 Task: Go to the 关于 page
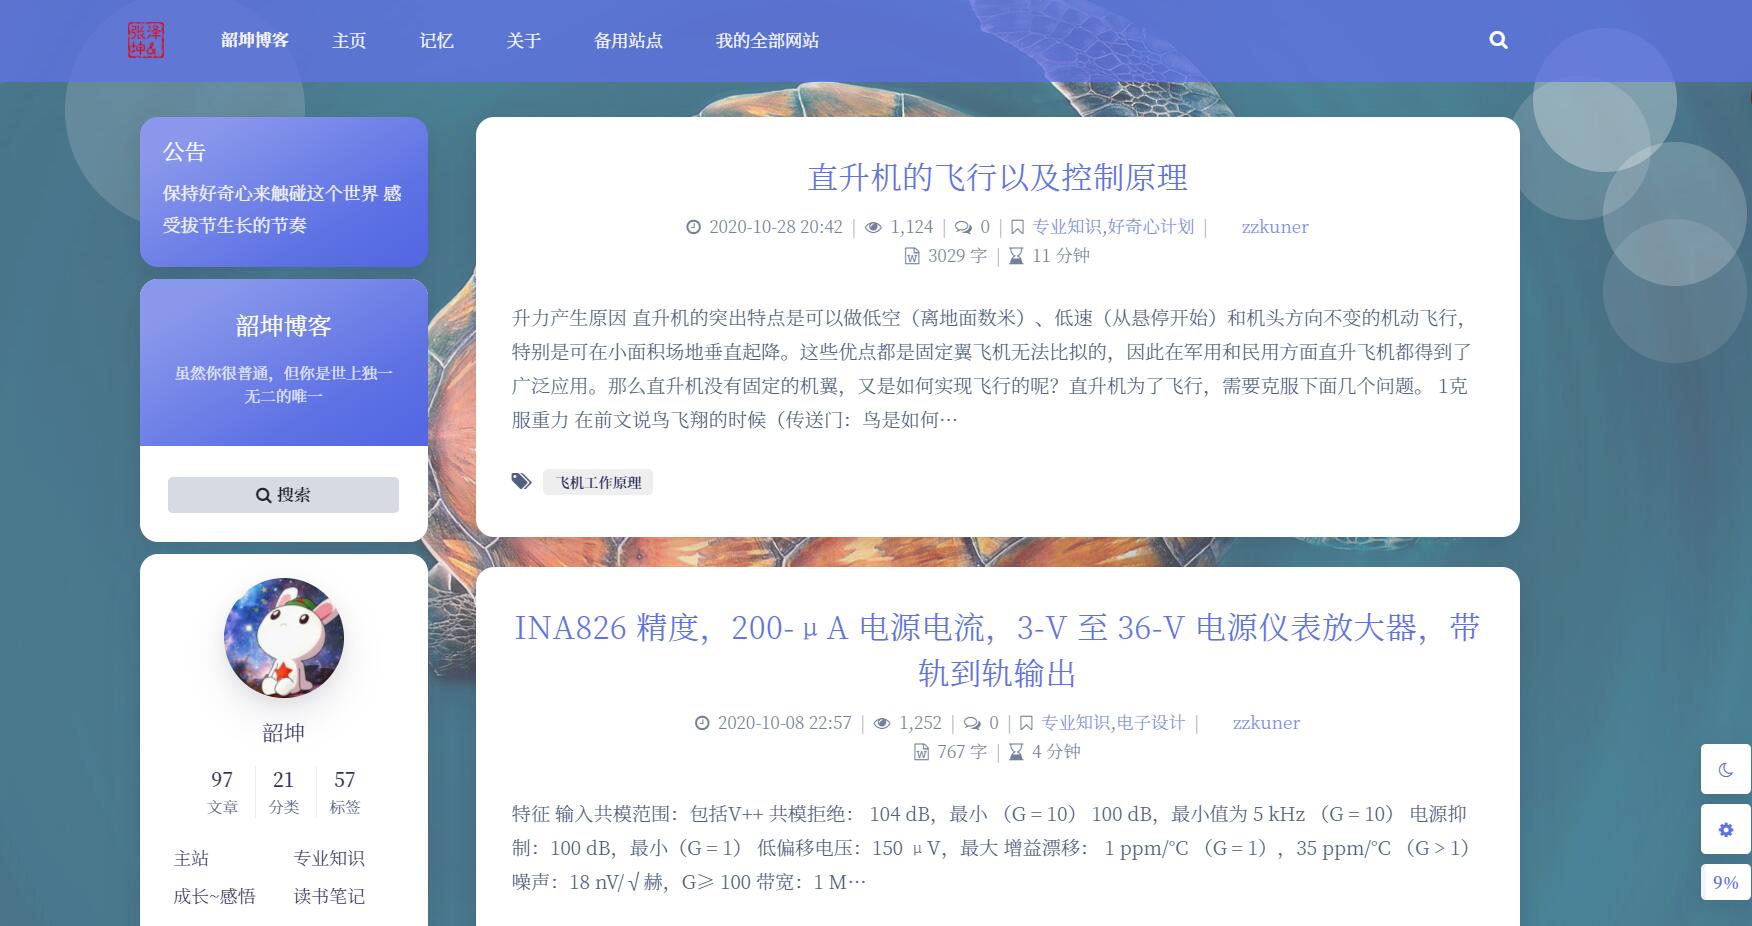(523, 41)
